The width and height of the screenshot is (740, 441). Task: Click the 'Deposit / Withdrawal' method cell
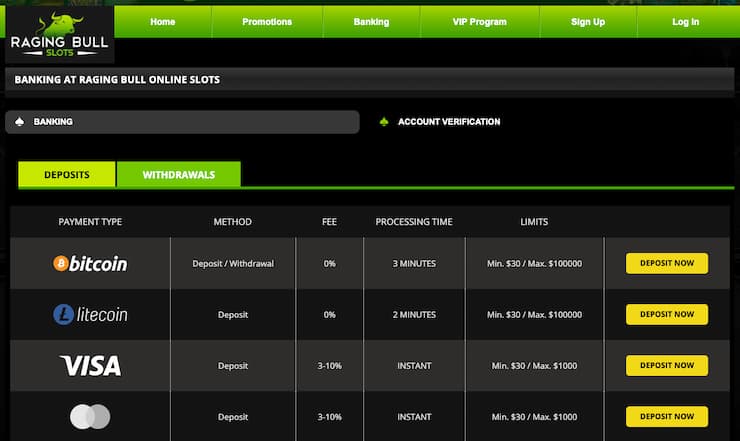coord(233,263)
